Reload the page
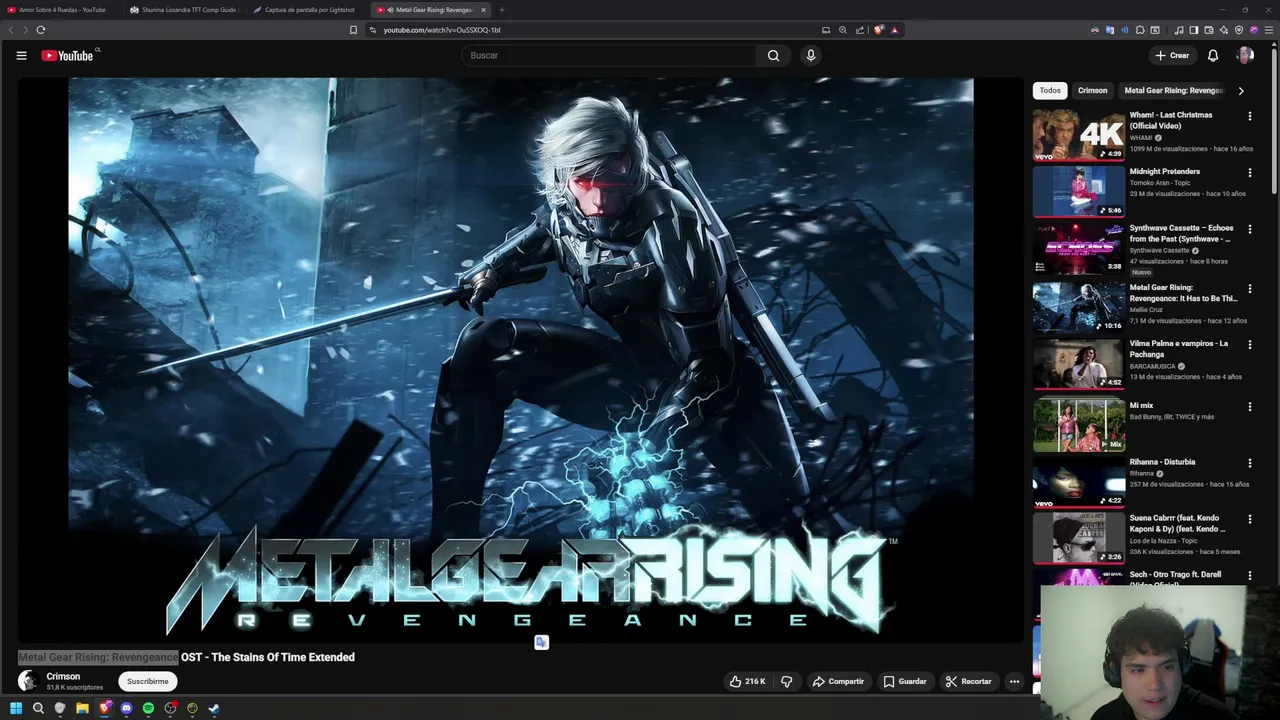 pyautogui.click(x=41, y=30)
